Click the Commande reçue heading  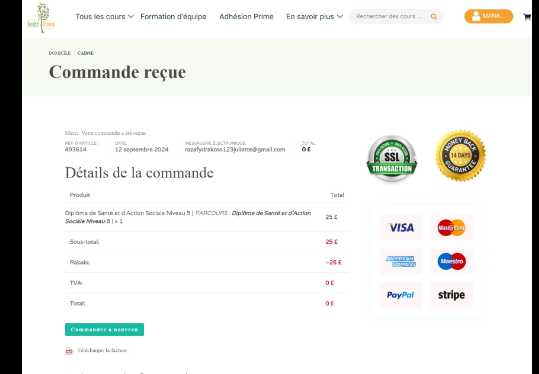pos(117,72)
